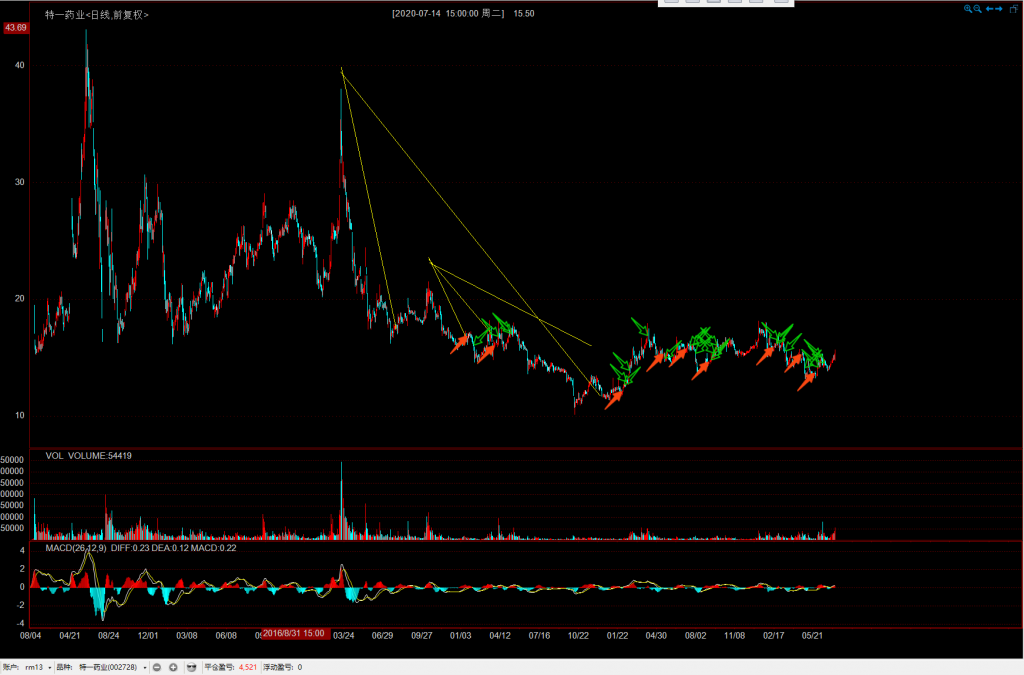Viewport: 1024px width, 675px height.
Task: Click the zoom out magnifier icon
Action: tap(978, 9)
